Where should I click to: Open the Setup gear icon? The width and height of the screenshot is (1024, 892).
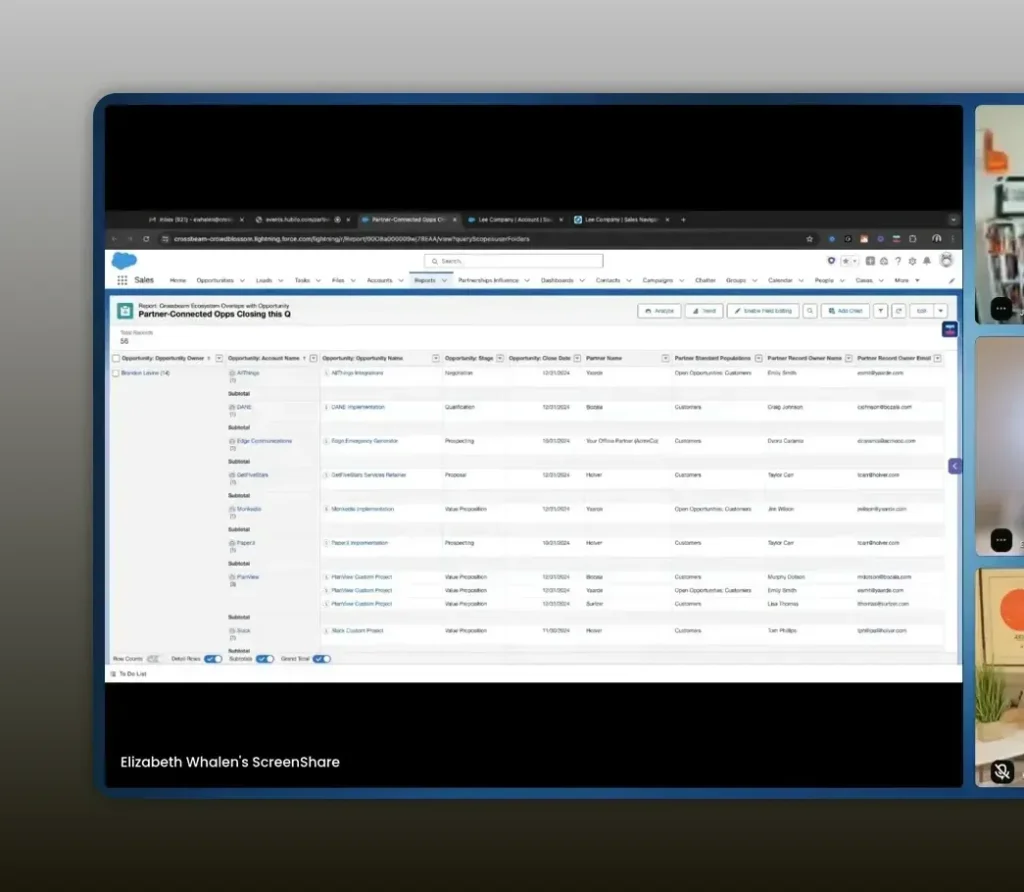(x=912, y=261)
